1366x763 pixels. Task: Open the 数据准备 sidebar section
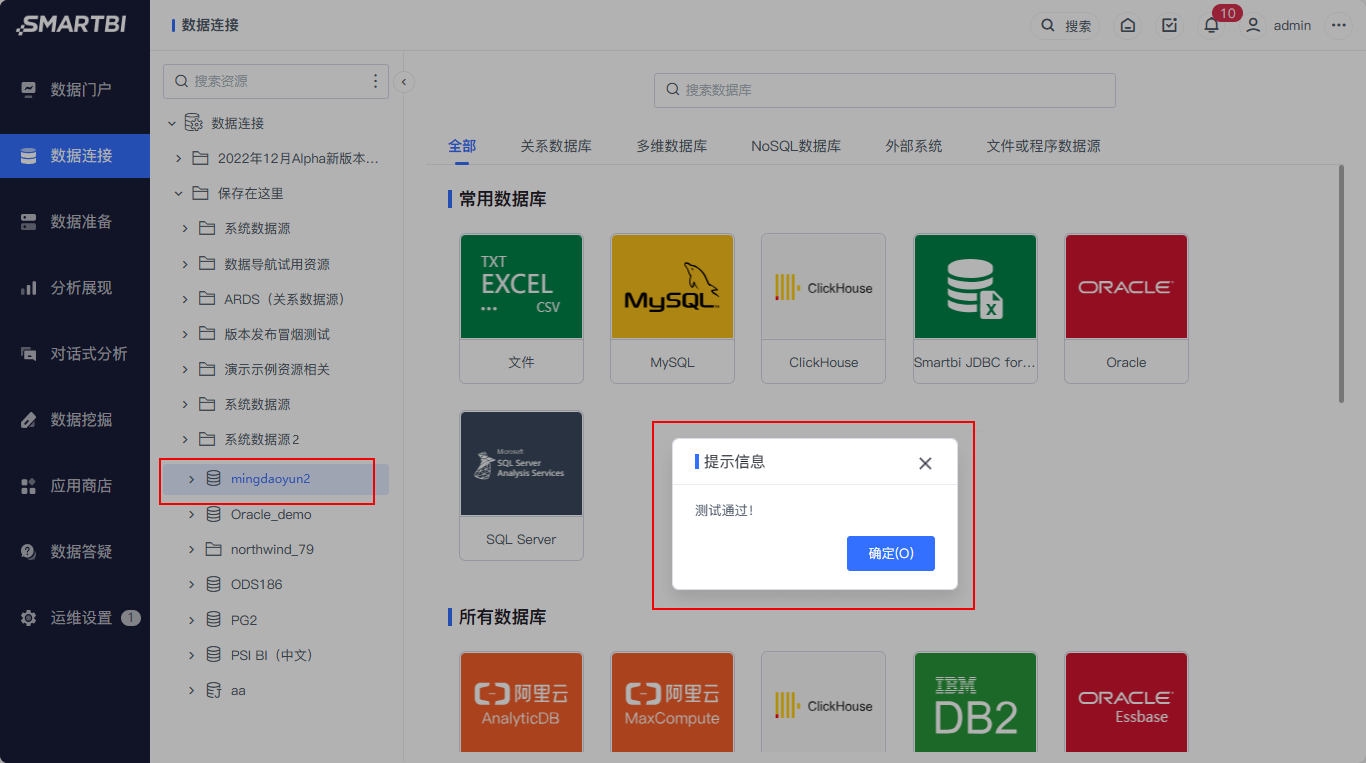(x=75, y=221)
